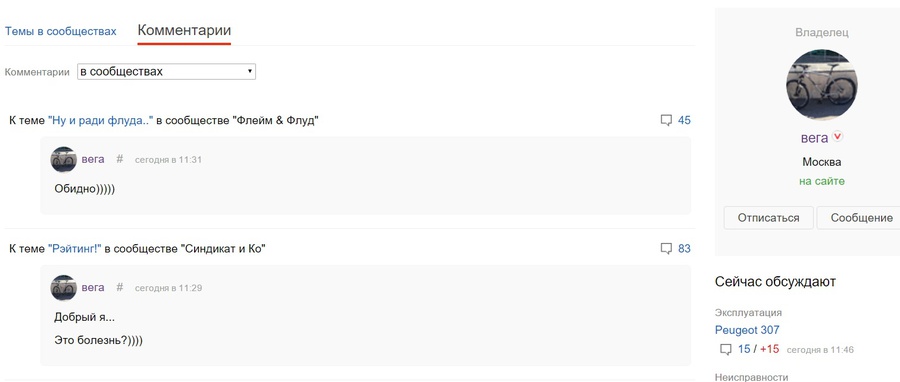Open comment count icon showing 45
This screenshot has width=900, height=382.
(666, 120)
